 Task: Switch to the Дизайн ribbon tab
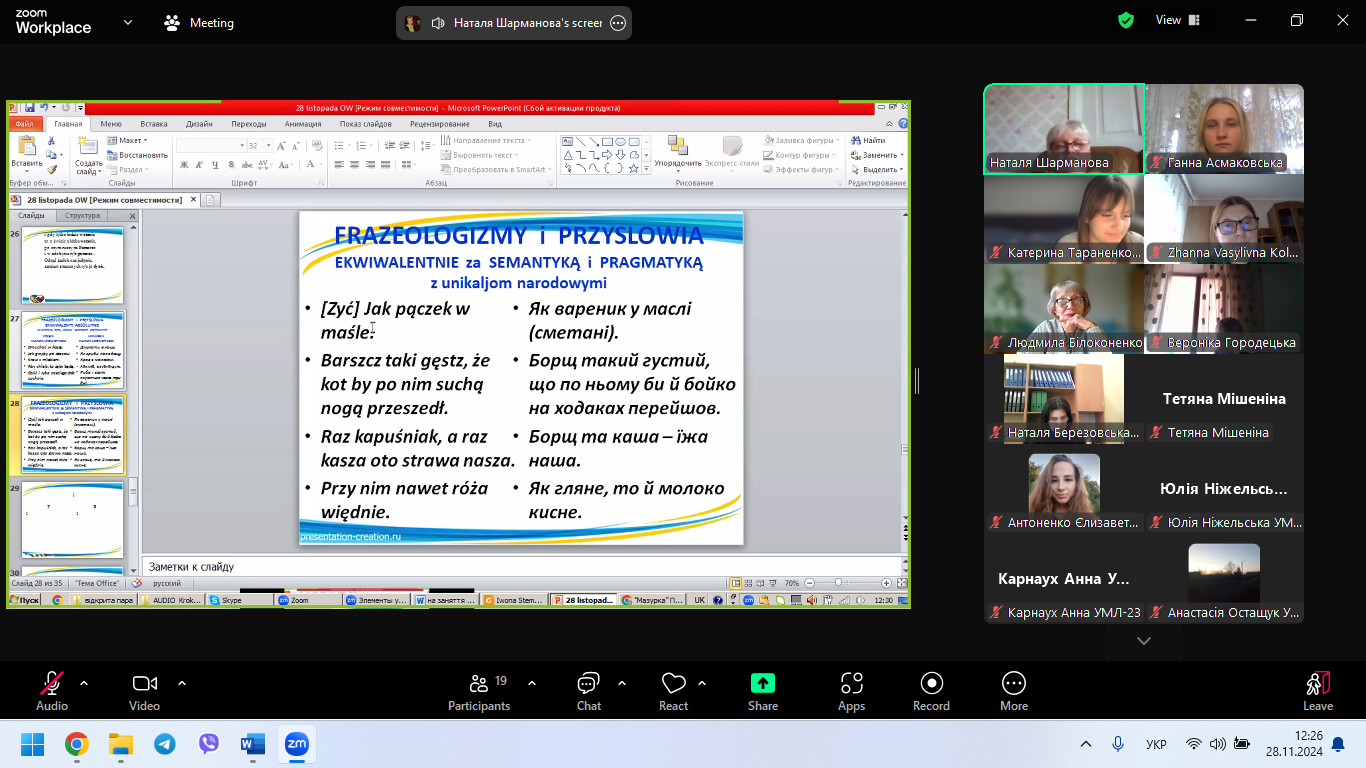199,124
